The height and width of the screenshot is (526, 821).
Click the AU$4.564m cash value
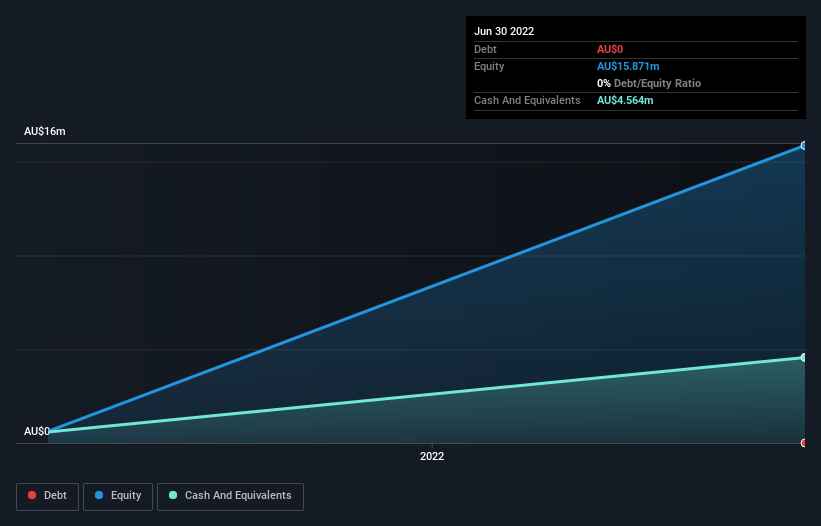pos(625,100)
